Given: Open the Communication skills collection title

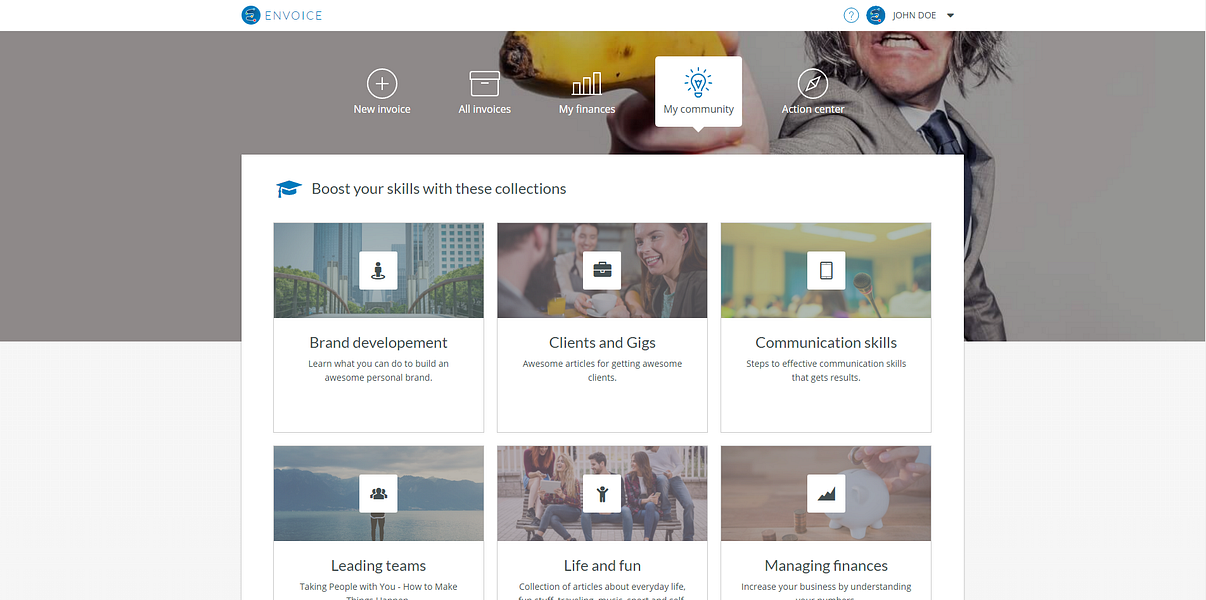Looking at the screenshot, I should (x=826, y=342).
